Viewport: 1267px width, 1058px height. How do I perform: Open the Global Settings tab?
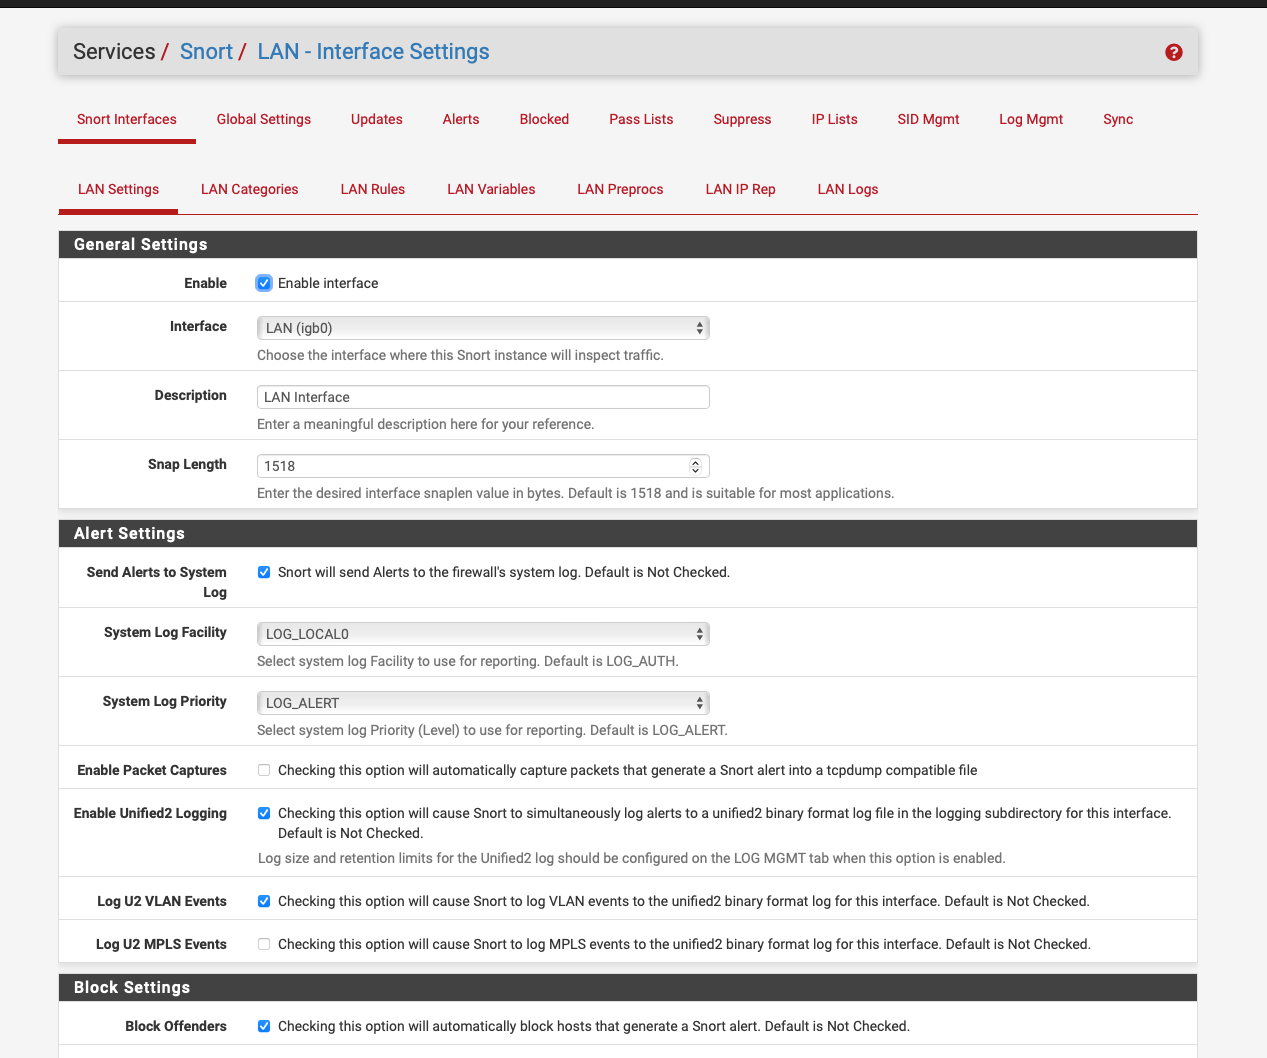tap(264, 119)
